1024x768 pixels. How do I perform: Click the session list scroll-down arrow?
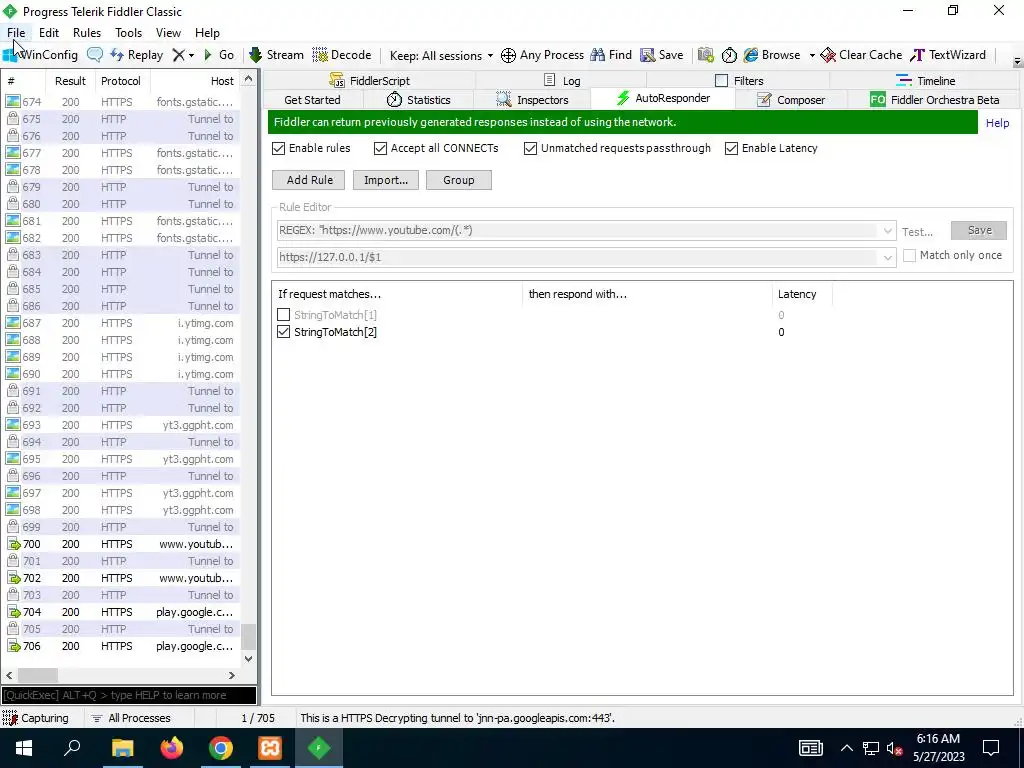pyautogui.click(x=248, y=658)
